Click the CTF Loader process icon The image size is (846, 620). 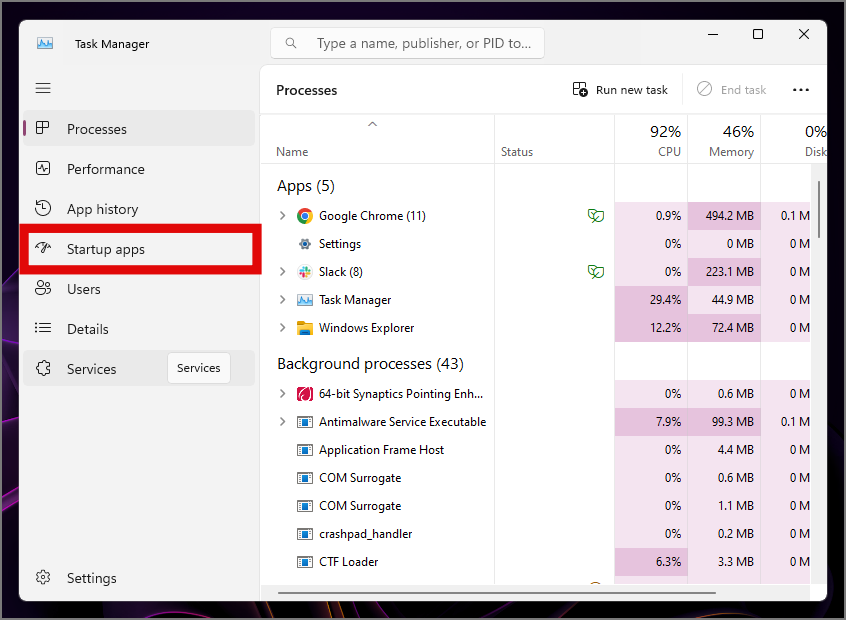click(305, 562)
